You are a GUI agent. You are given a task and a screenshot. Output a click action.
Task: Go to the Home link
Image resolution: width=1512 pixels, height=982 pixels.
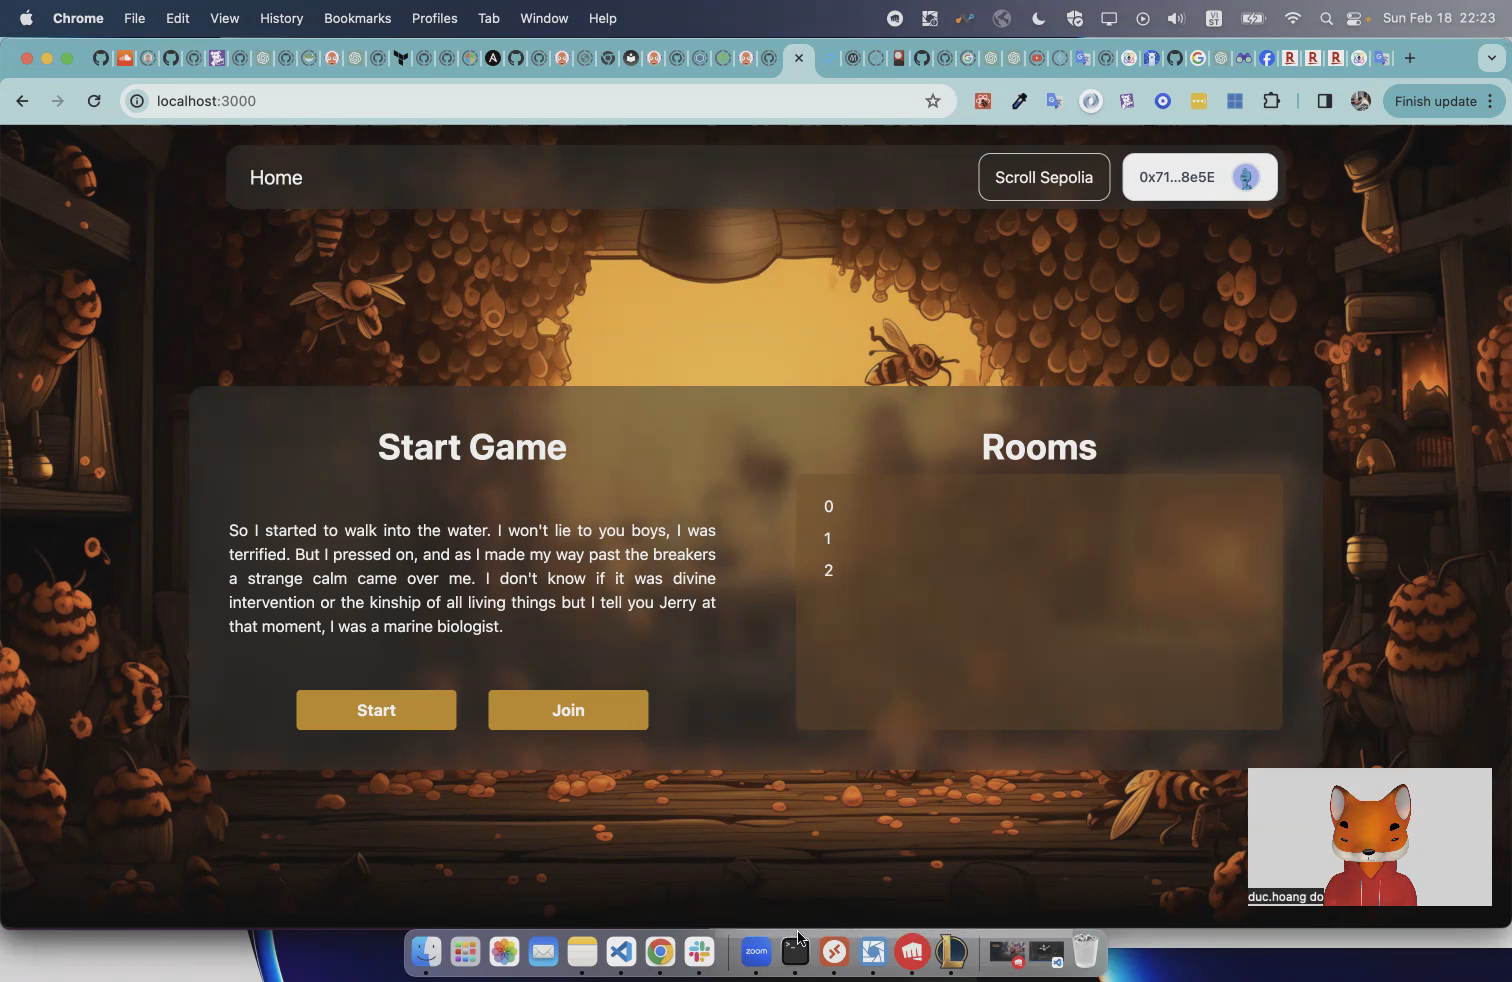[276, 177]
